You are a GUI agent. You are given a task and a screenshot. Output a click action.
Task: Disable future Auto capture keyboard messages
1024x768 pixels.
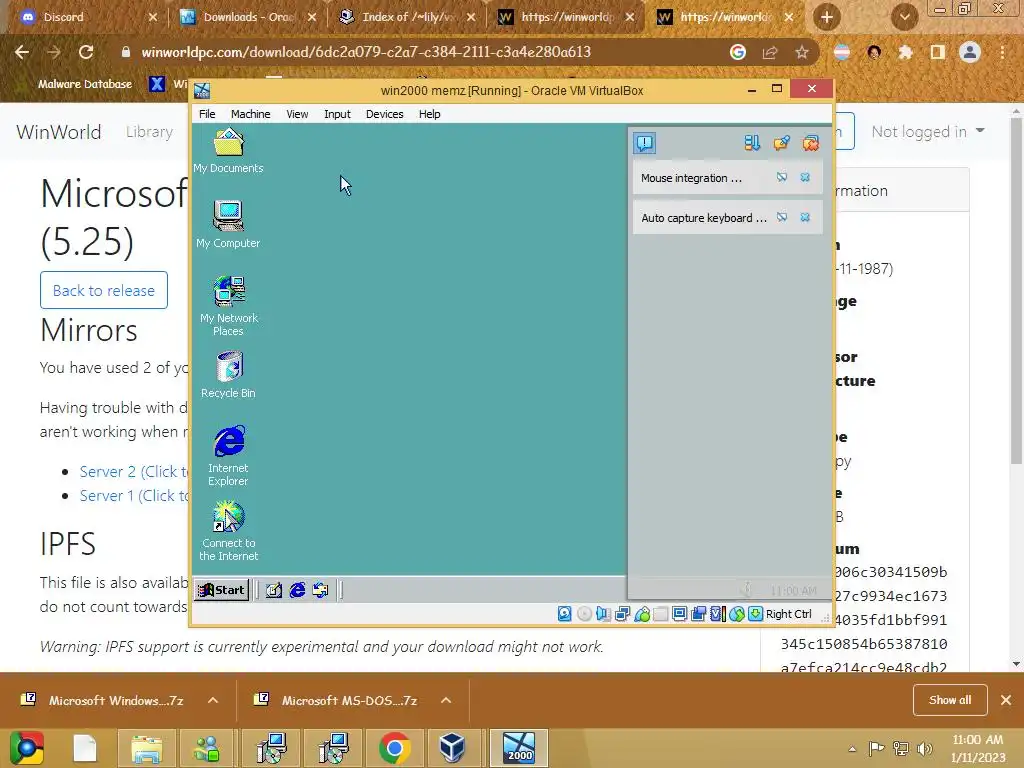point(782,217)
